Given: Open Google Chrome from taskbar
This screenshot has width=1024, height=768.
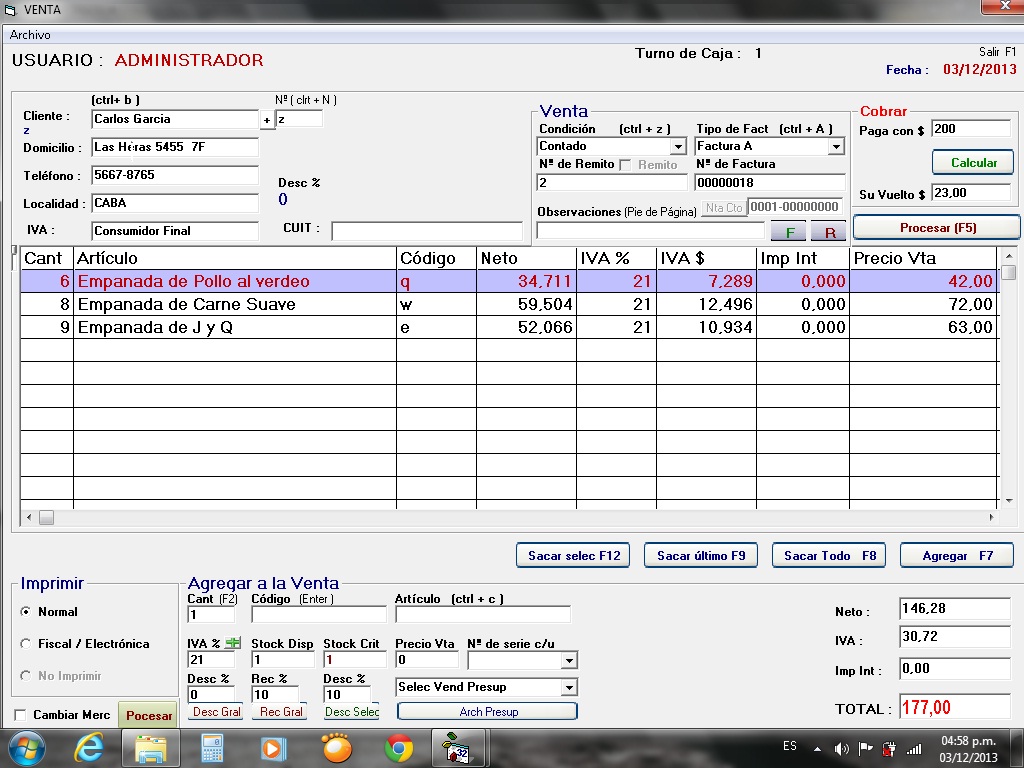Looking at the screenshot, I should [398, 748].
